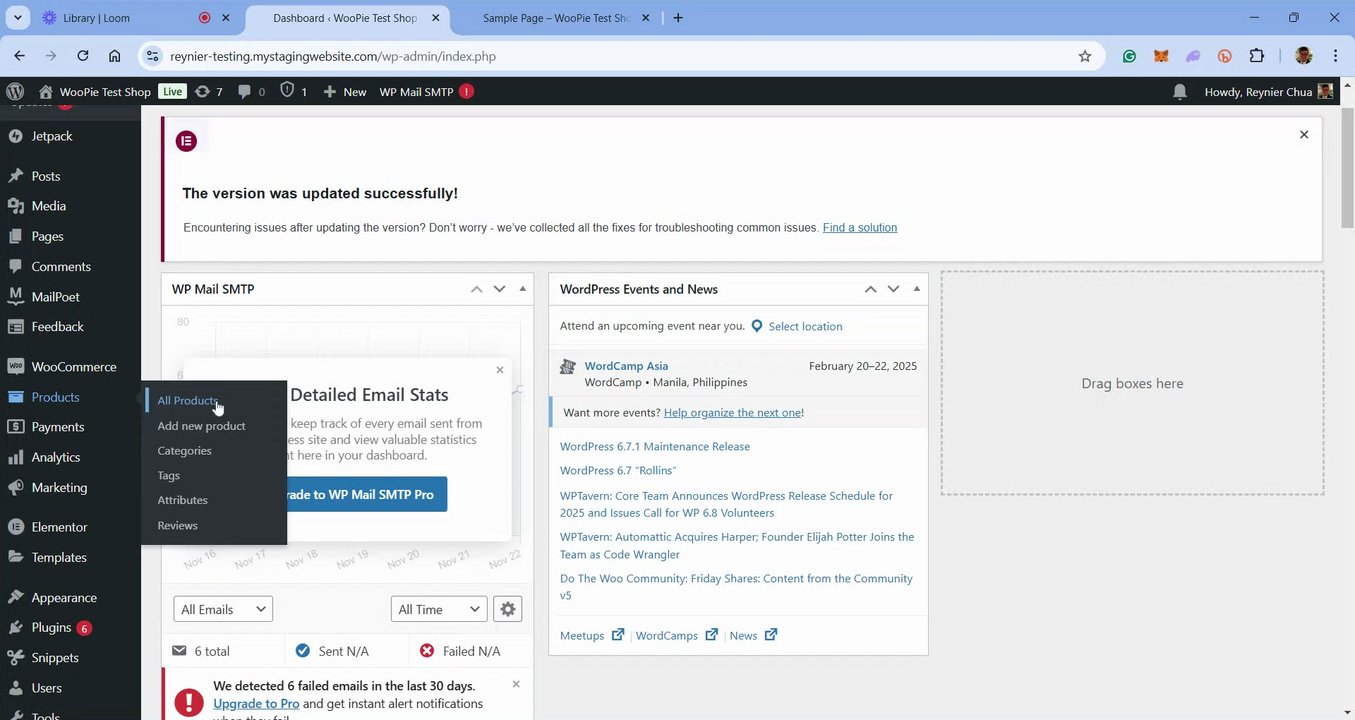Open product Attributes submenu item
Viewport: 1355px width, 720px height.
point(182,500)
